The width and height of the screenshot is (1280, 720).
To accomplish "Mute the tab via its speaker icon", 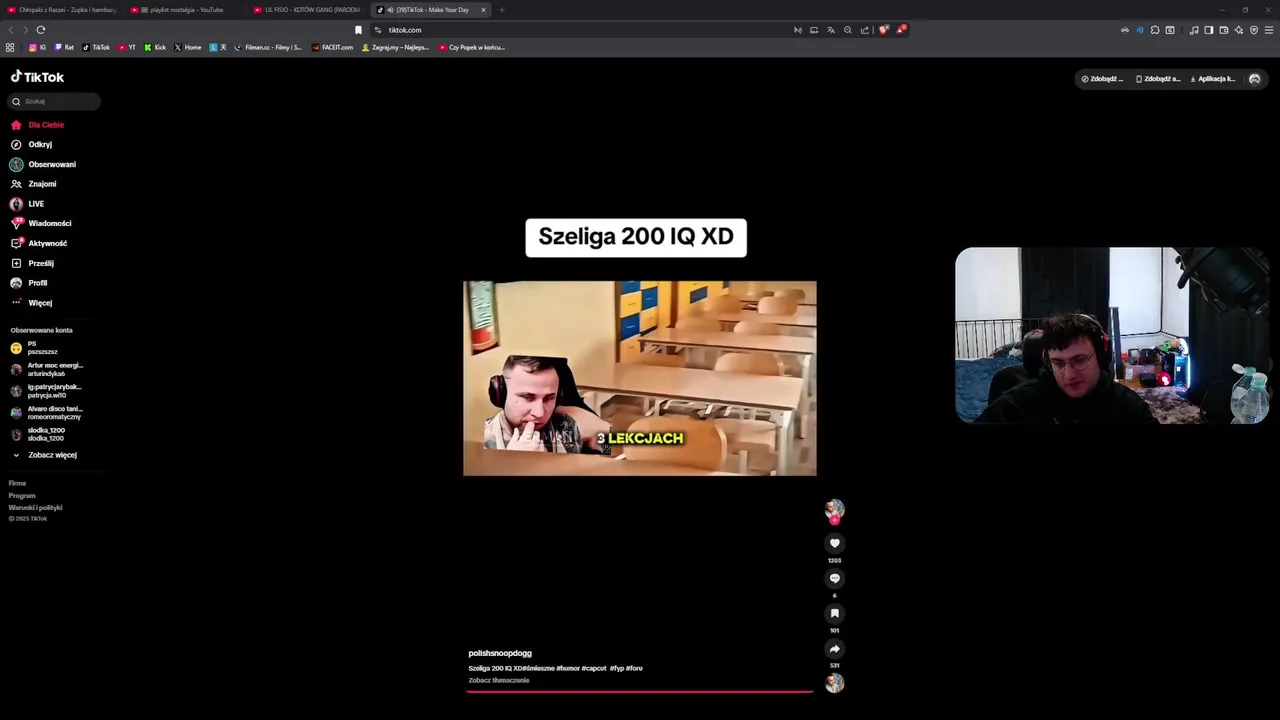I will pos(389,10).
